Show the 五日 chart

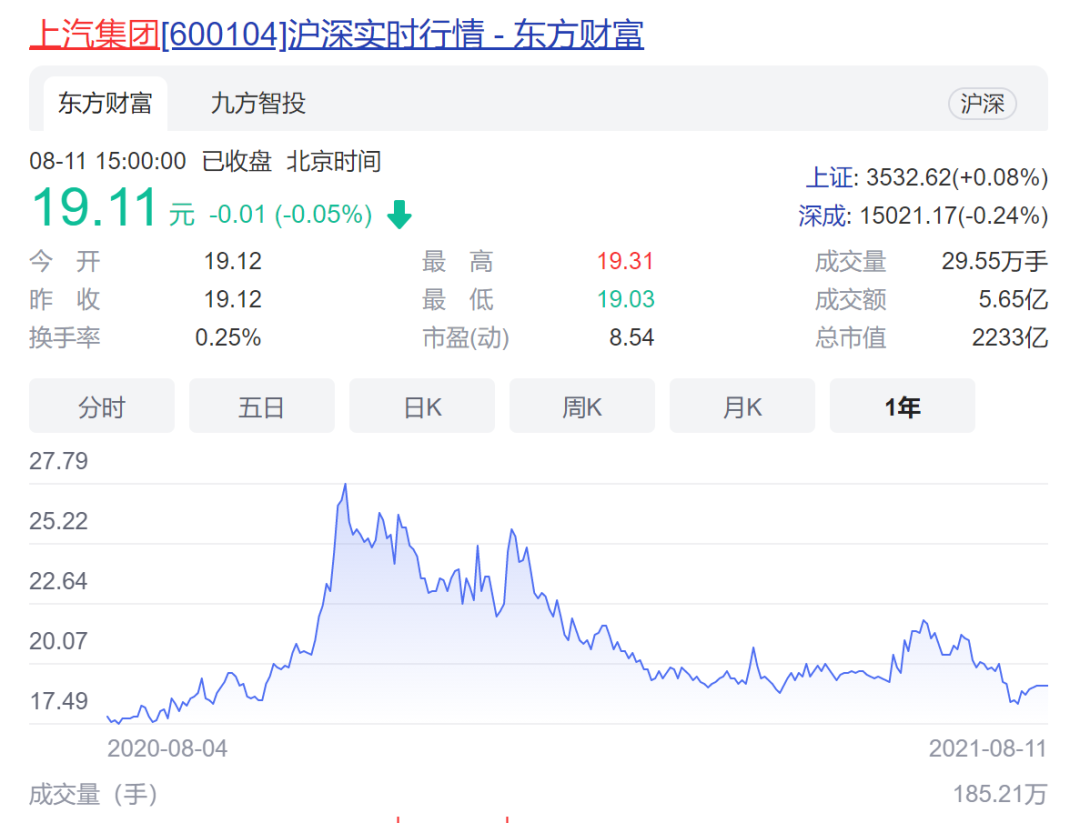click(262, 406)
